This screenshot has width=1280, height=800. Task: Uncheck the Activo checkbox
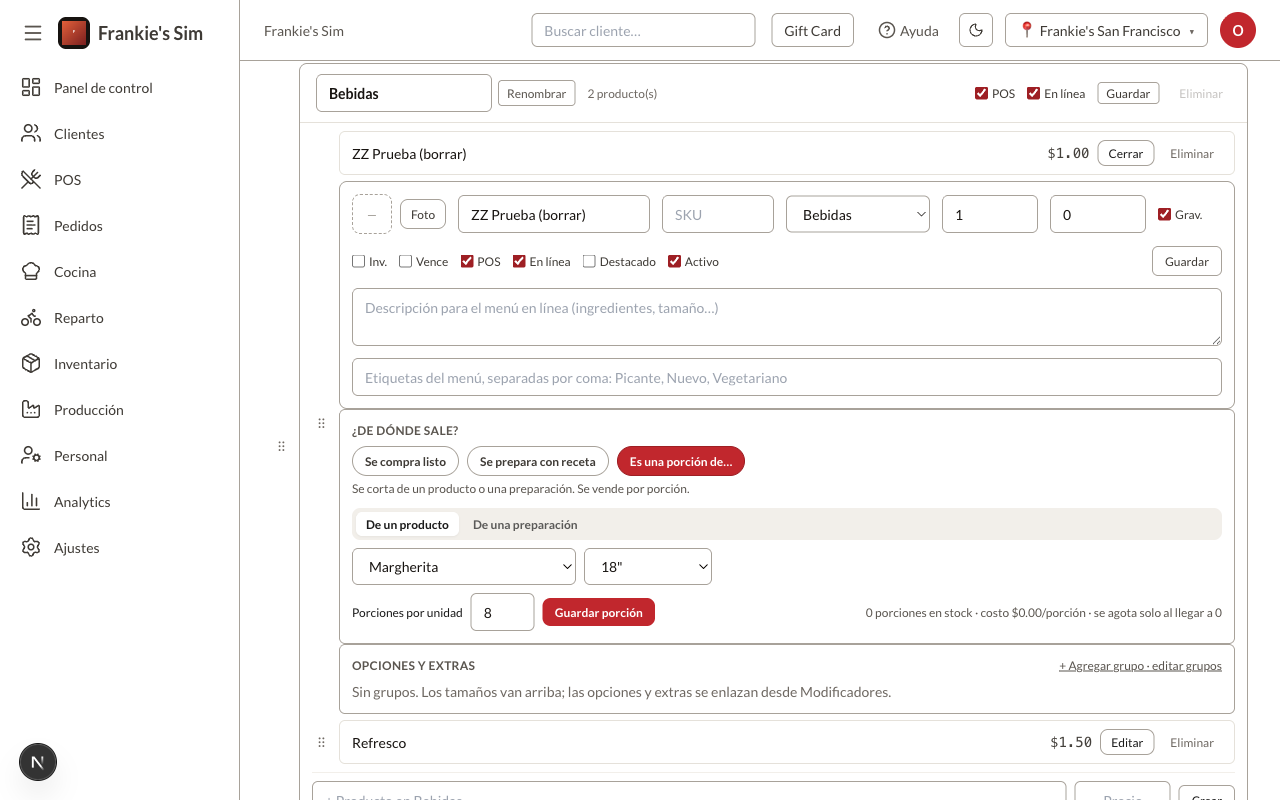click(675, 262)
